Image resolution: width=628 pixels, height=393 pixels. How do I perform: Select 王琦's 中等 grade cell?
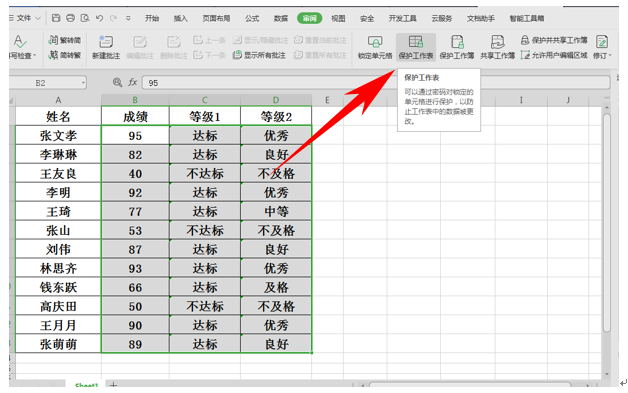[276, 212]
